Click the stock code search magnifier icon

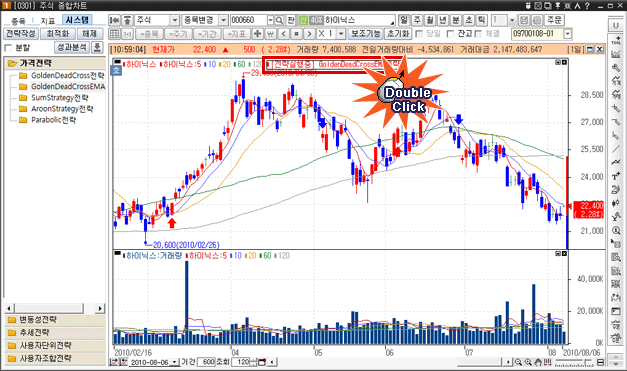279,20
